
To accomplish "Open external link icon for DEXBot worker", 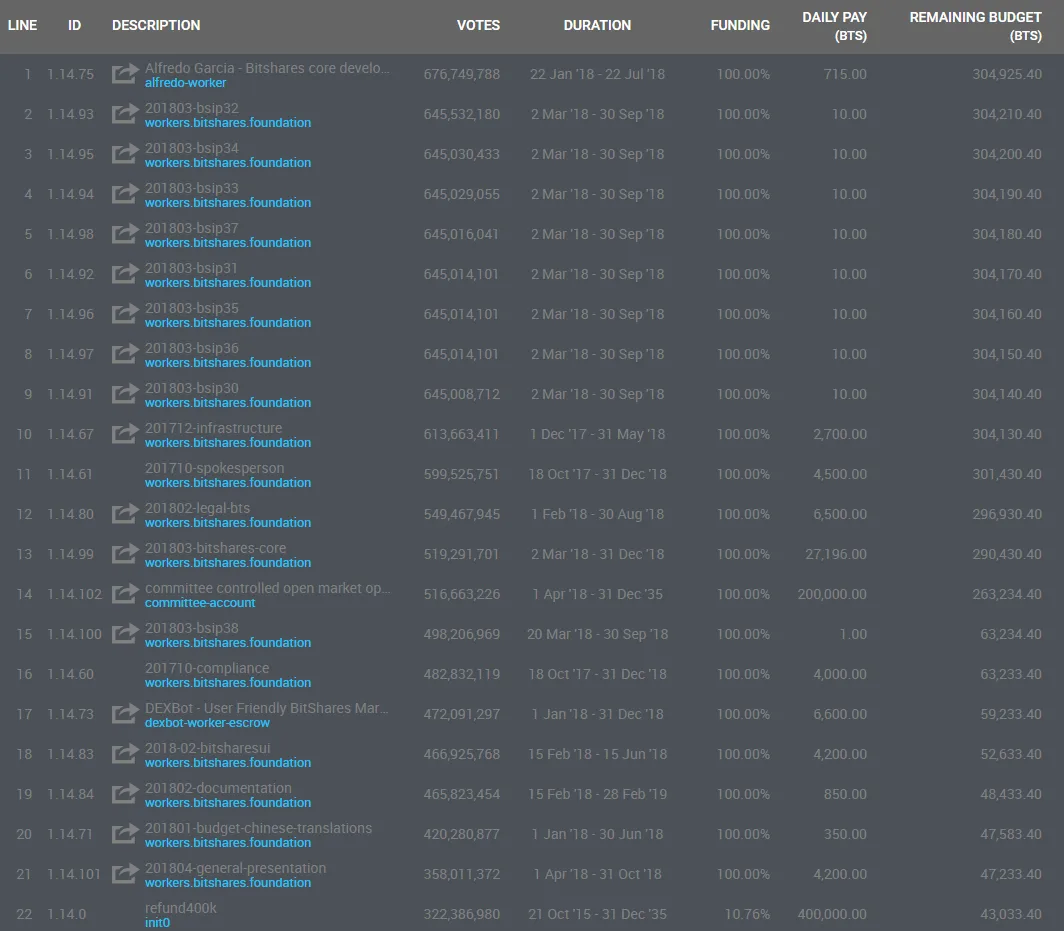I will point(125,714).
